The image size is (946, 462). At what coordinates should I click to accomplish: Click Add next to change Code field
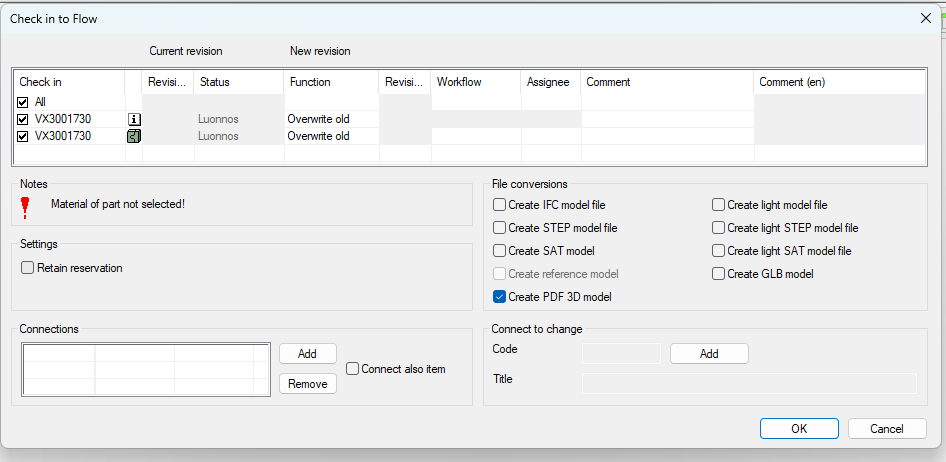708,354
